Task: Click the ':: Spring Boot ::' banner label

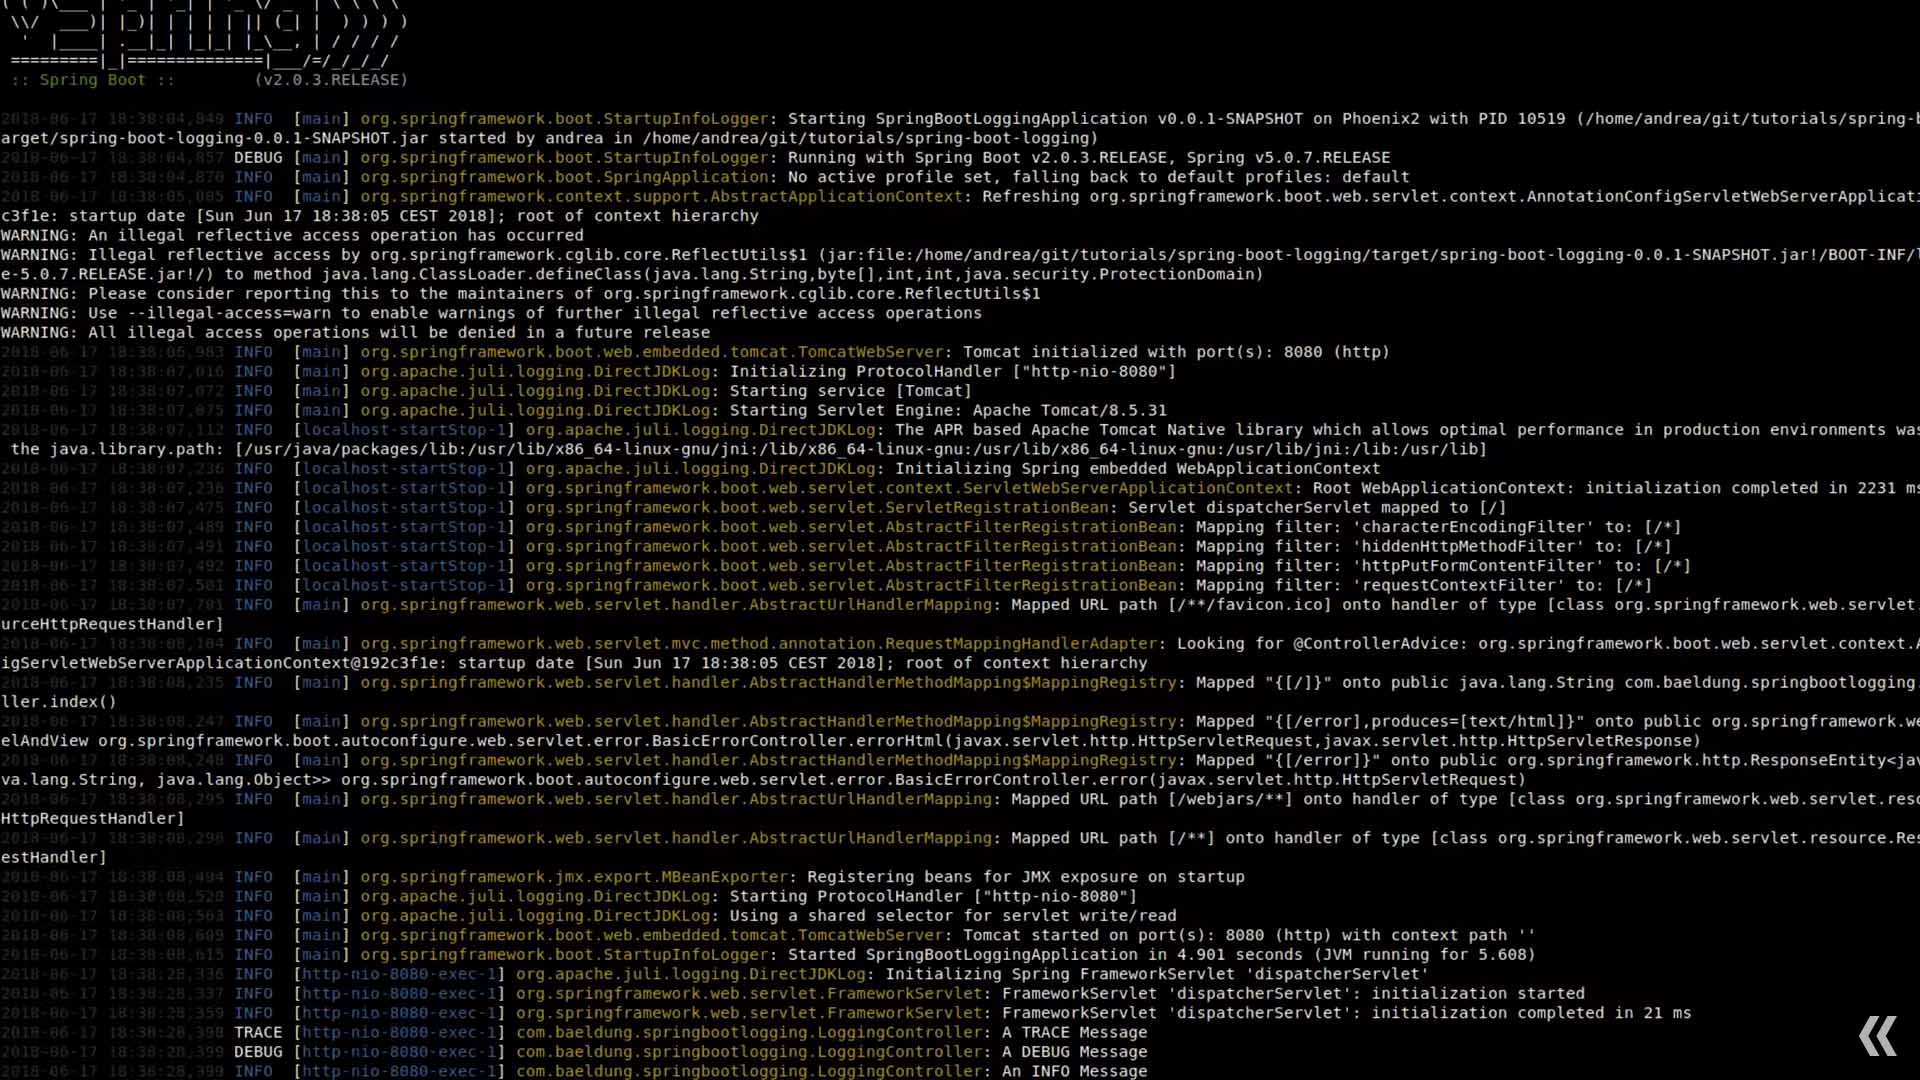Action: pos(93,80)
